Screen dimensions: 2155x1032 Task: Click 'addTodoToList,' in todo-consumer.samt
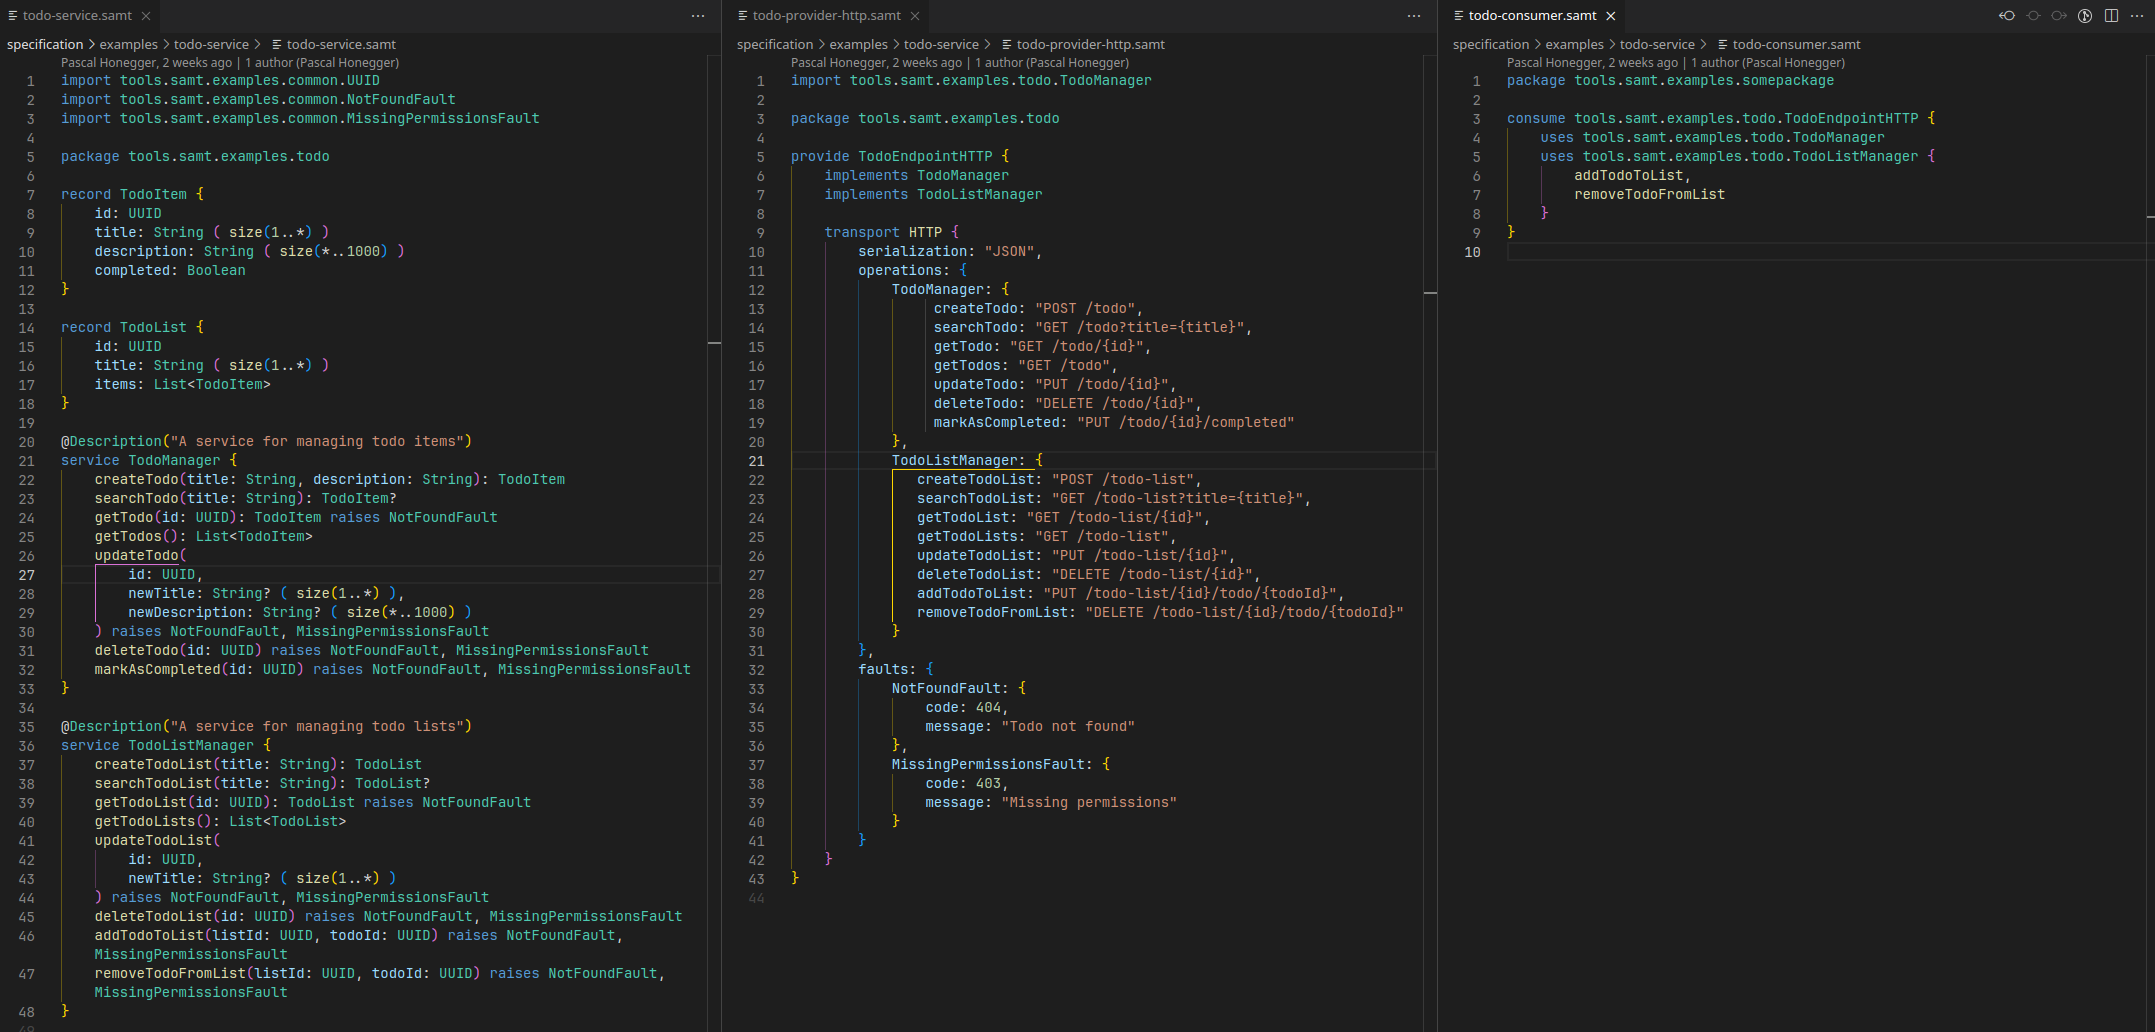[1633, 176]
